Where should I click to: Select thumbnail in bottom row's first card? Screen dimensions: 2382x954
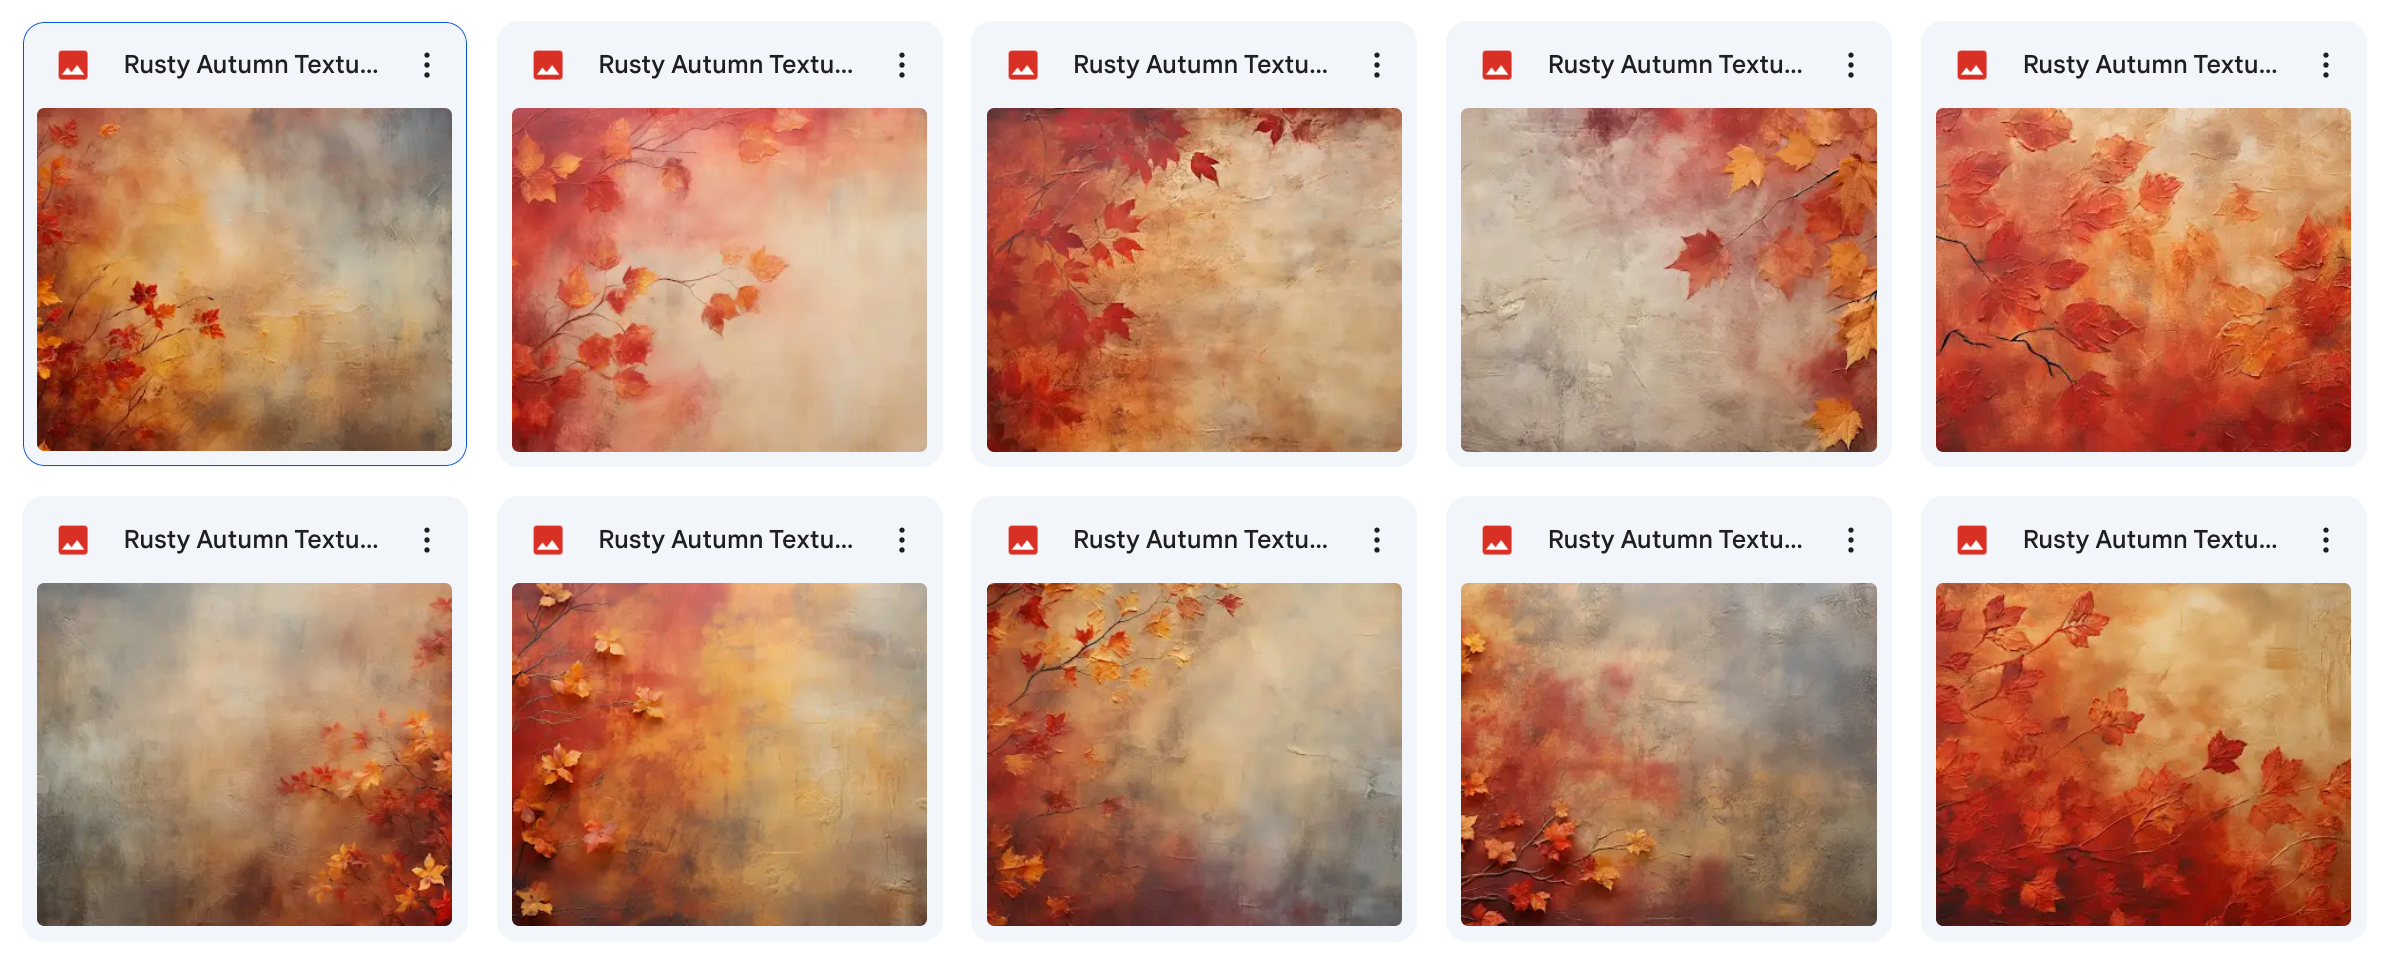(244, 754)
